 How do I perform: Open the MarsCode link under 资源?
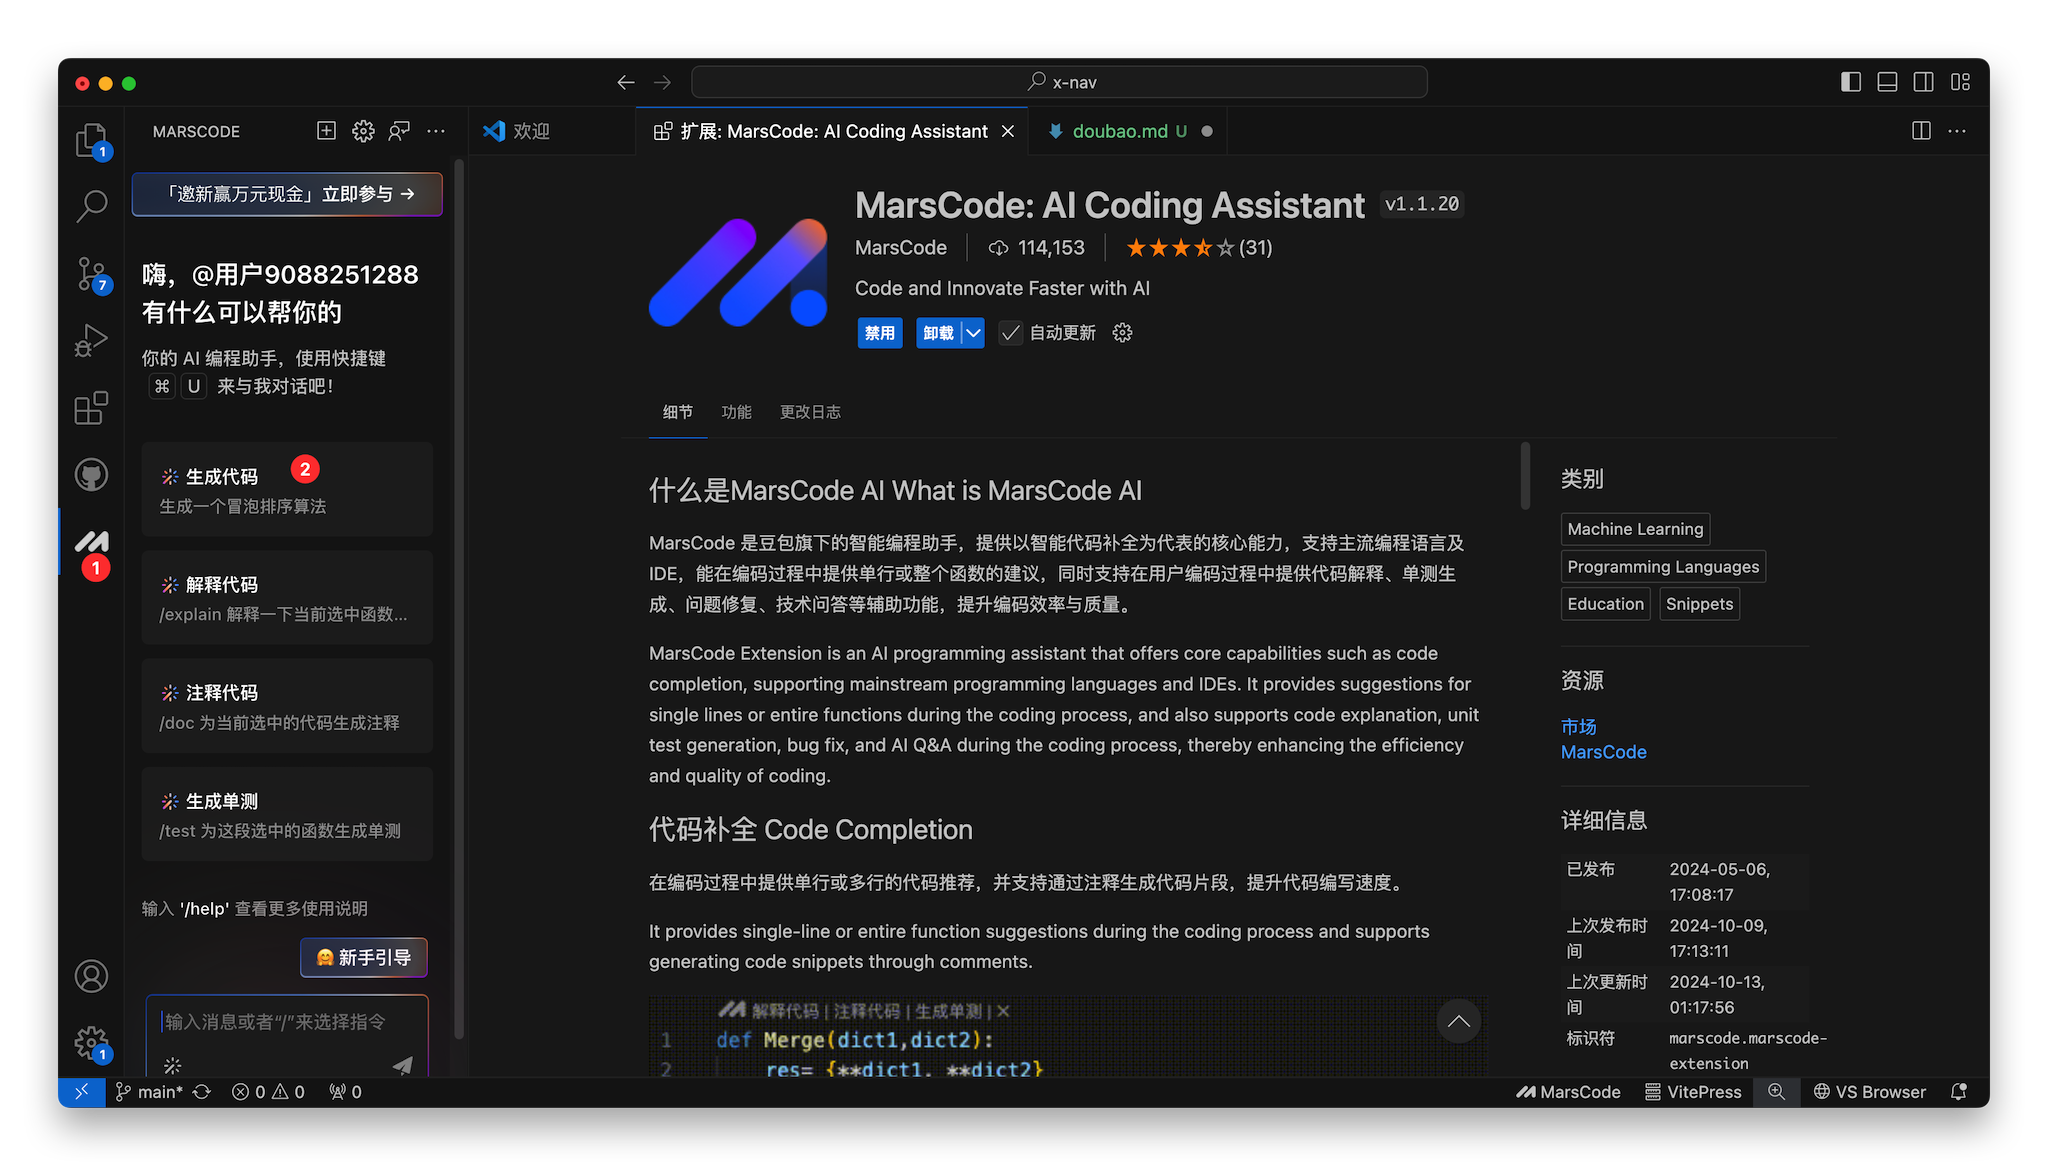1603,751
